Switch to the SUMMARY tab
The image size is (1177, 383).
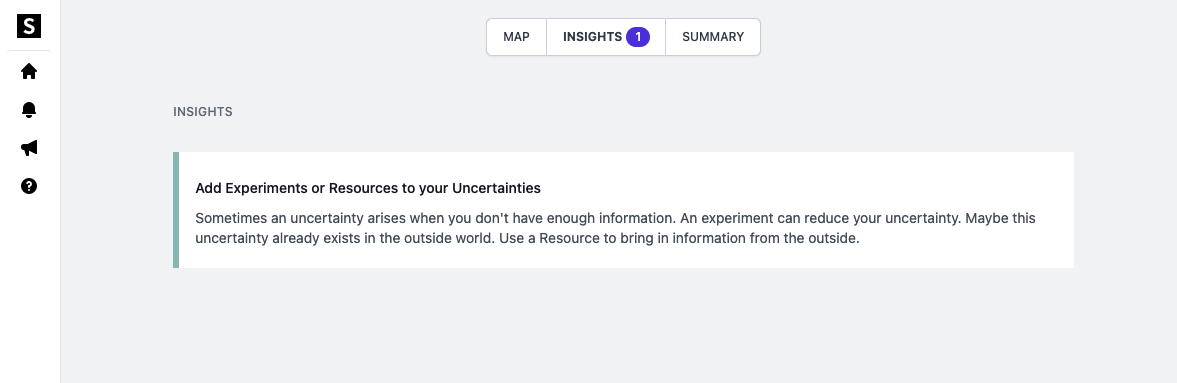pos(713,37)
